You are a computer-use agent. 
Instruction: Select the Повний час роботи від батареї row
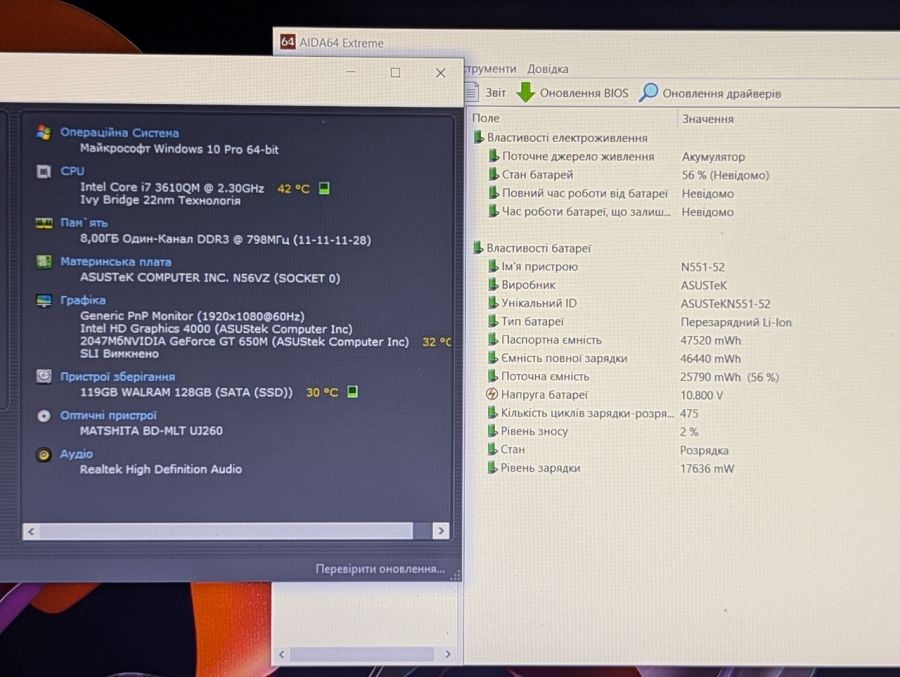coord(611,194)
